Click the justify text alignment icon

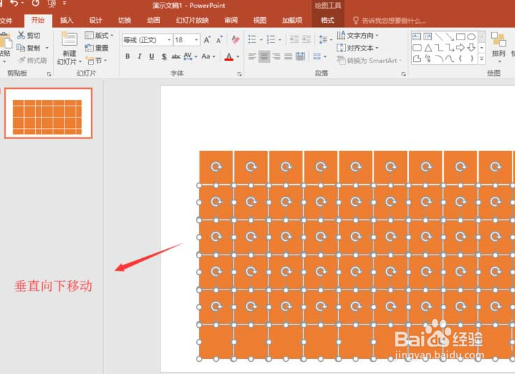point(288,56)
